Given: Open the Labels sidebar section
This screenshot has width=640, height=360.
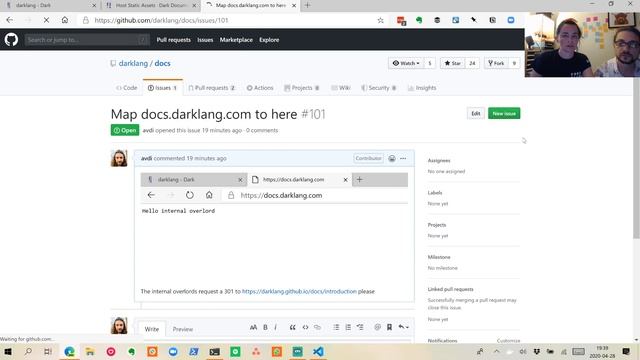Looking at the screenshot, I should [x=435, y=193].
